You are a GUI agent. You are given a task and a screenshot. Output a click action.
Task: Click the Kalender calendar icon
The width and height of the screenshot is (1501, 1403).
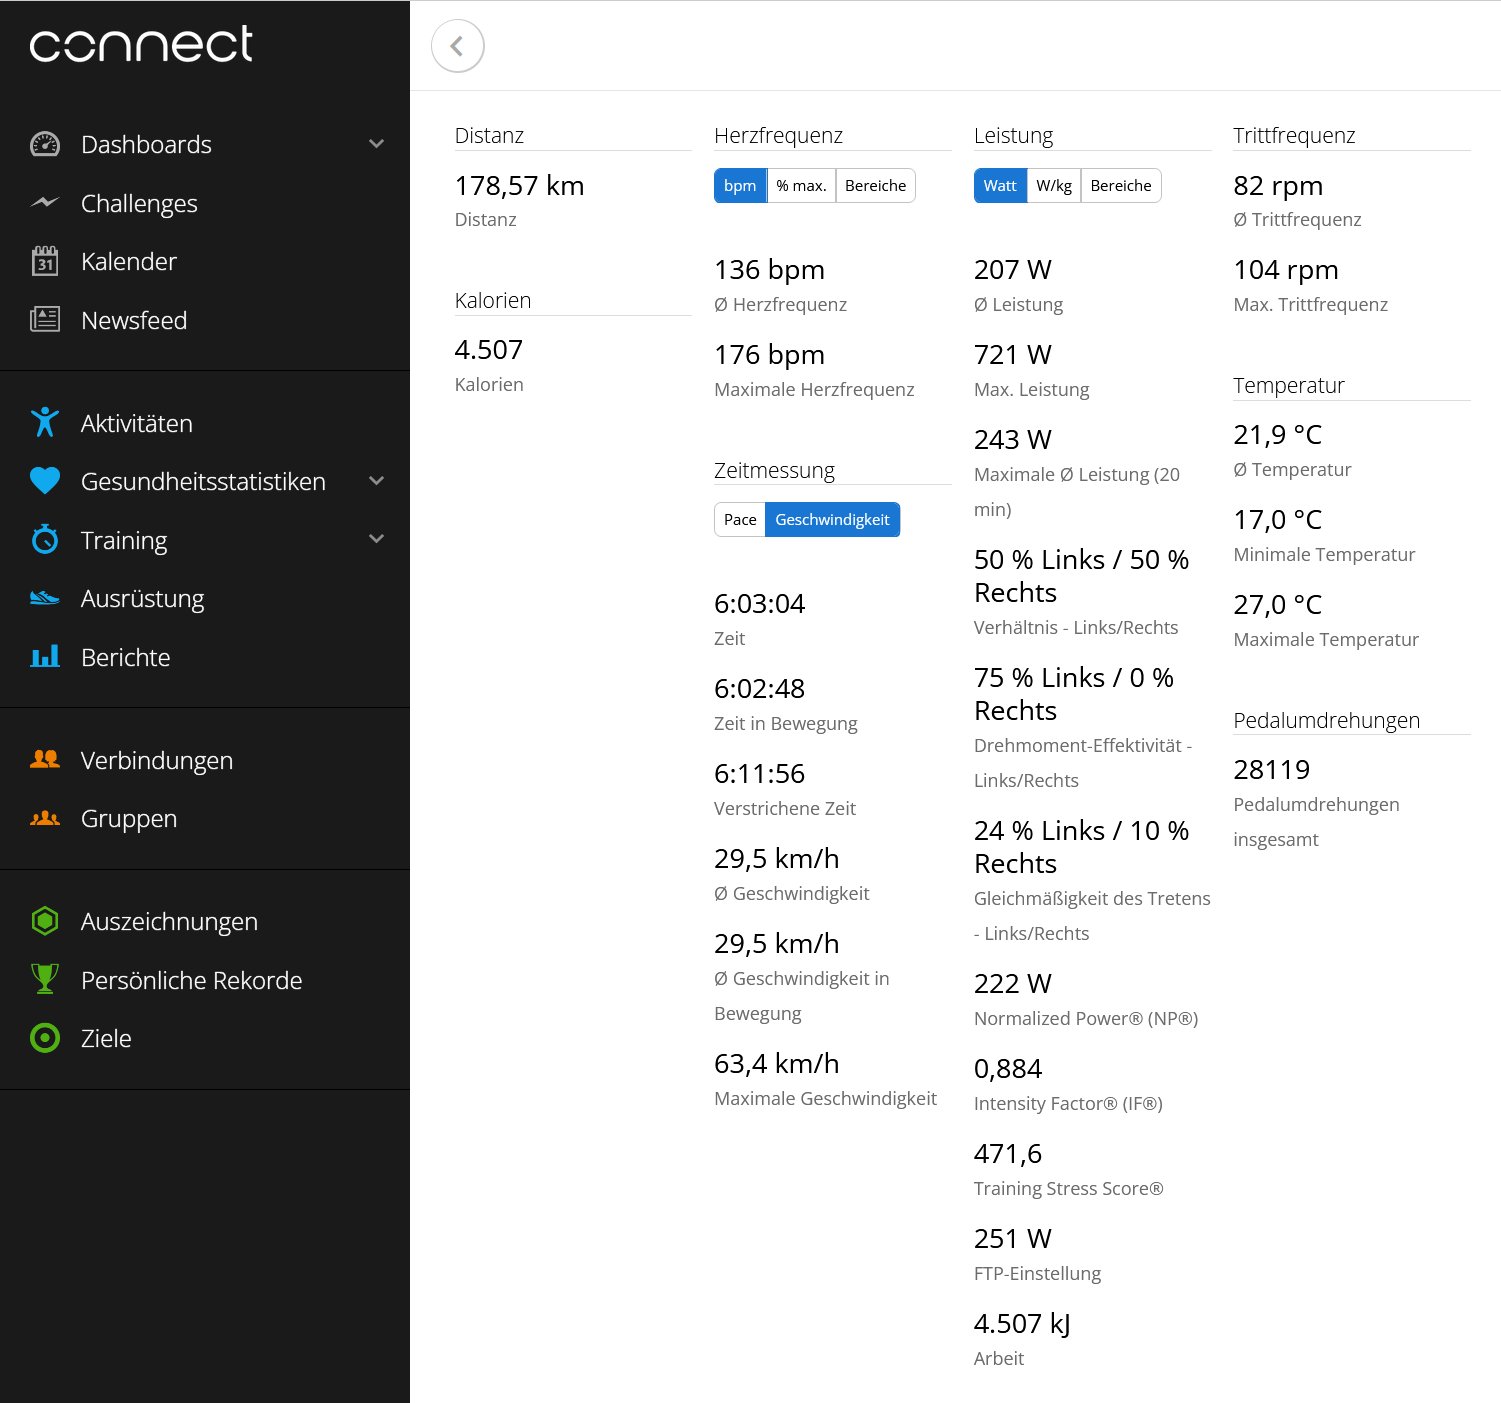coord(45,262)
